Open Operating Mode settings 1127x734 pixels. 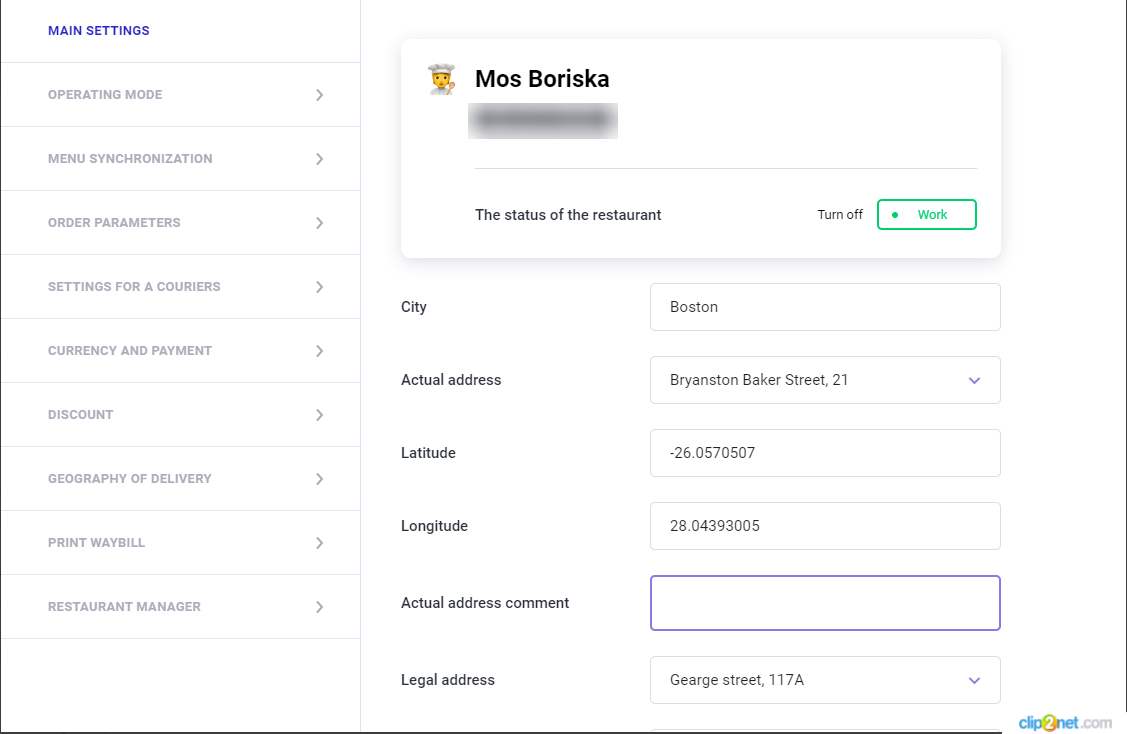coord(180,95)
